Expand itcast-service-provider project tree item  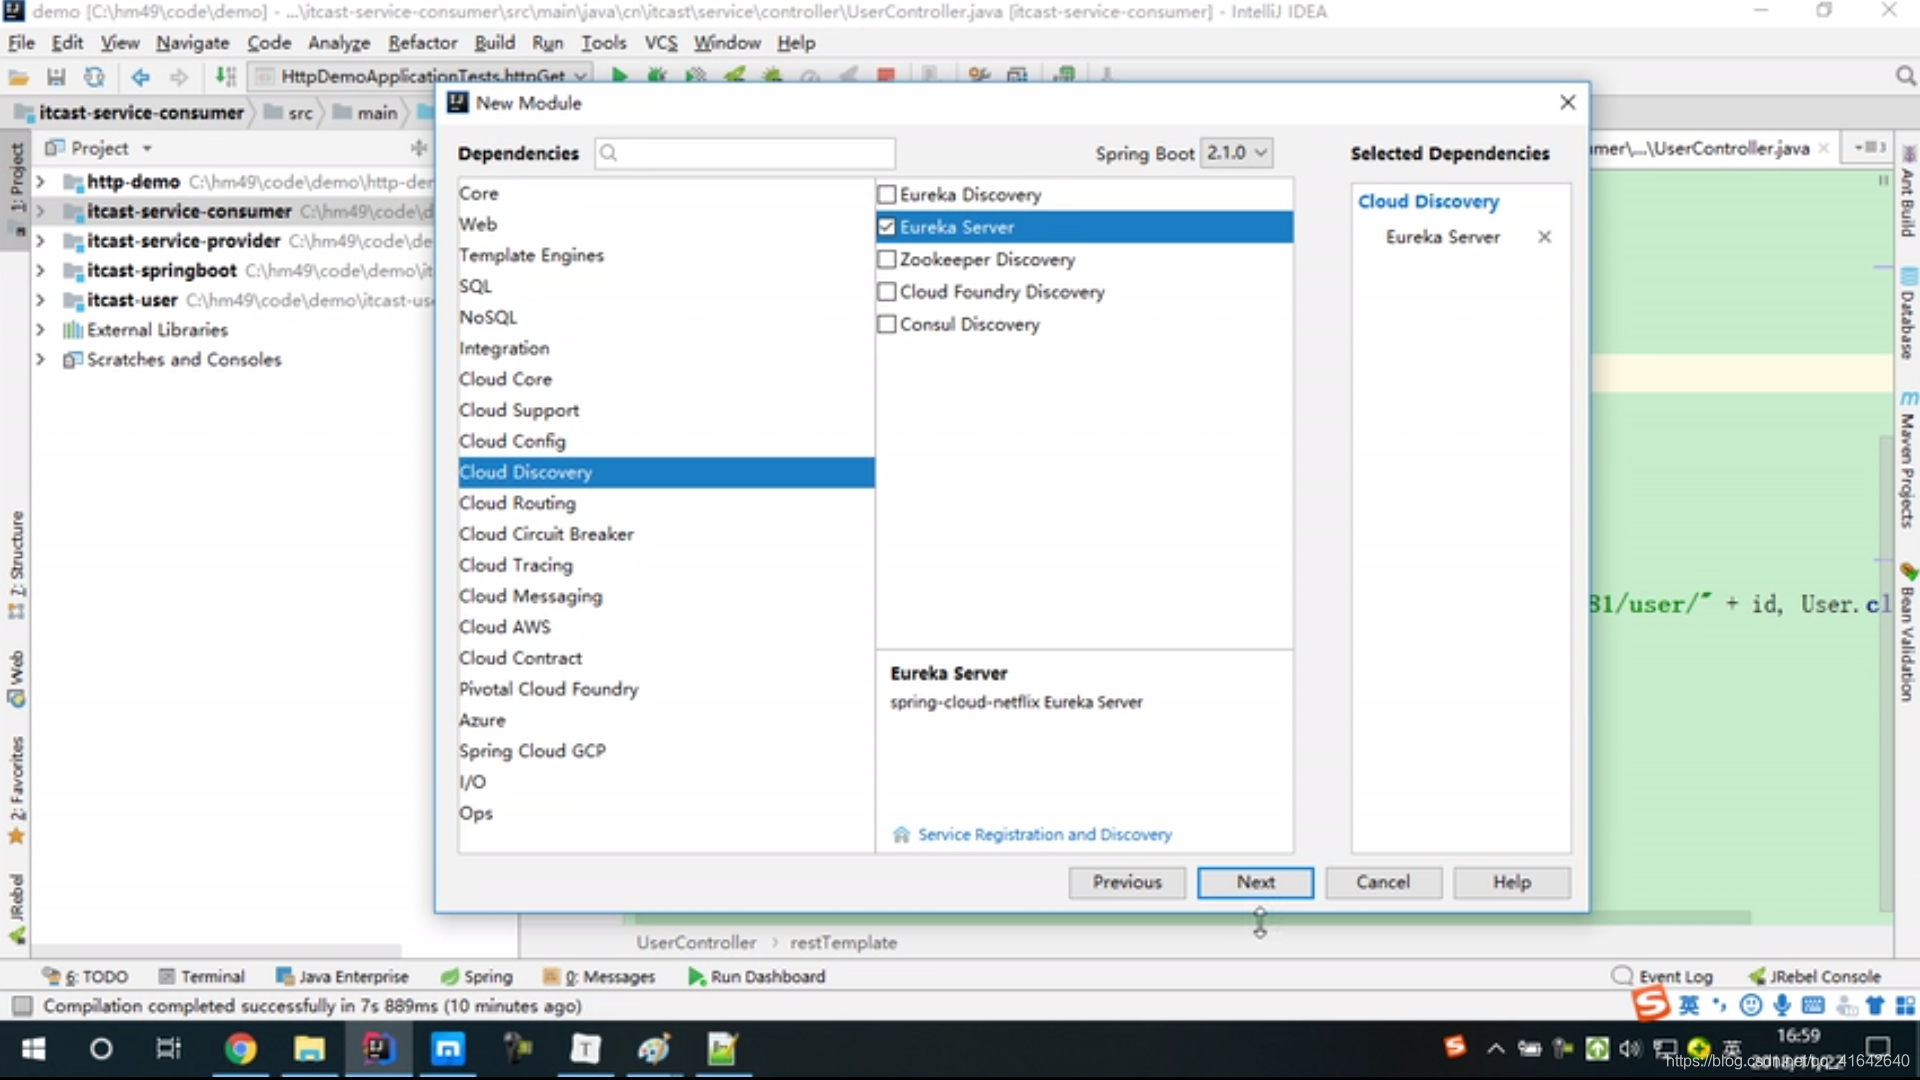[x=41, y=241]
